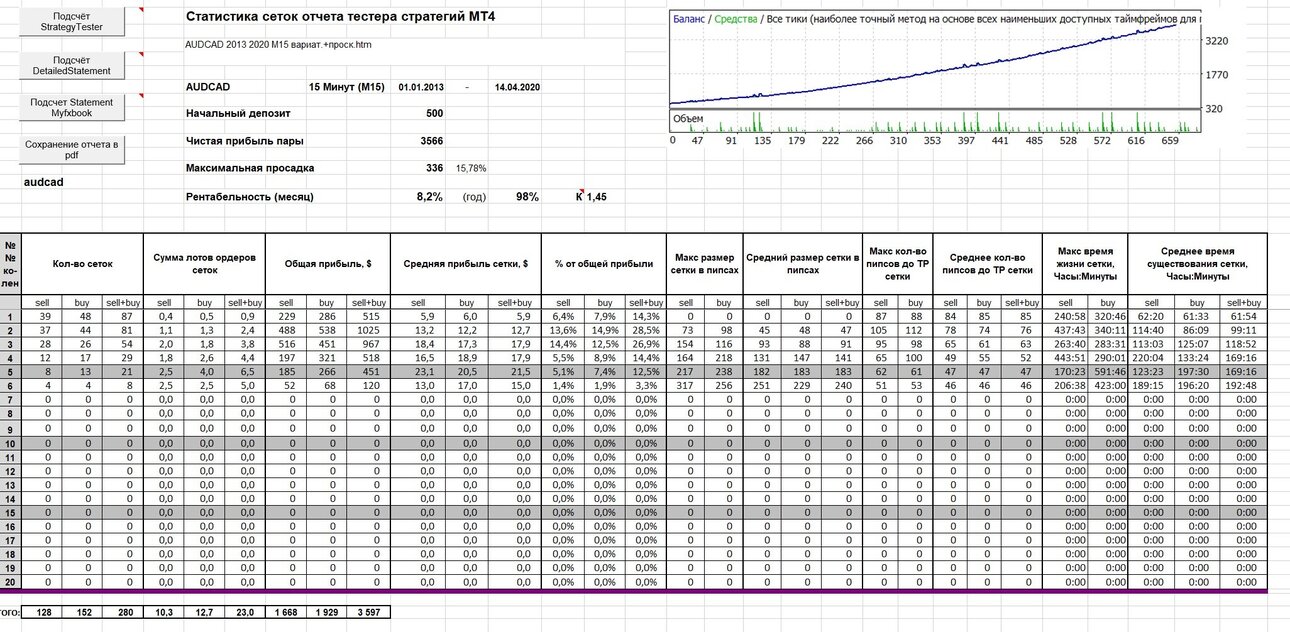The height and width of the screenshot is (632, 1290).
Task: Select the Кол-во сеток column header
Action: [x=82, y=264]
